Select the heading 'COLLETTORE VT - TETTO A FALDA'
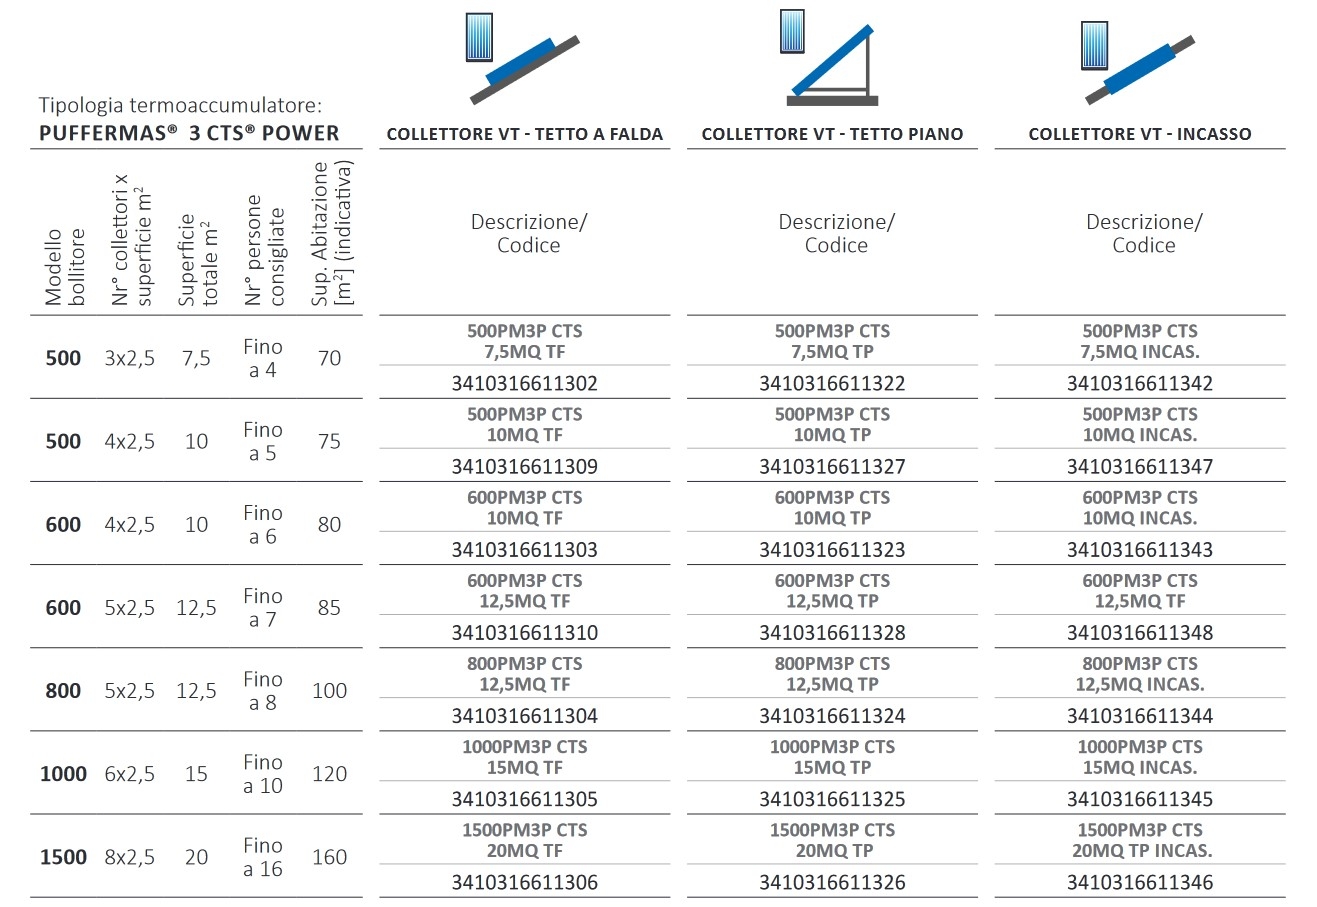 (525, 134)
